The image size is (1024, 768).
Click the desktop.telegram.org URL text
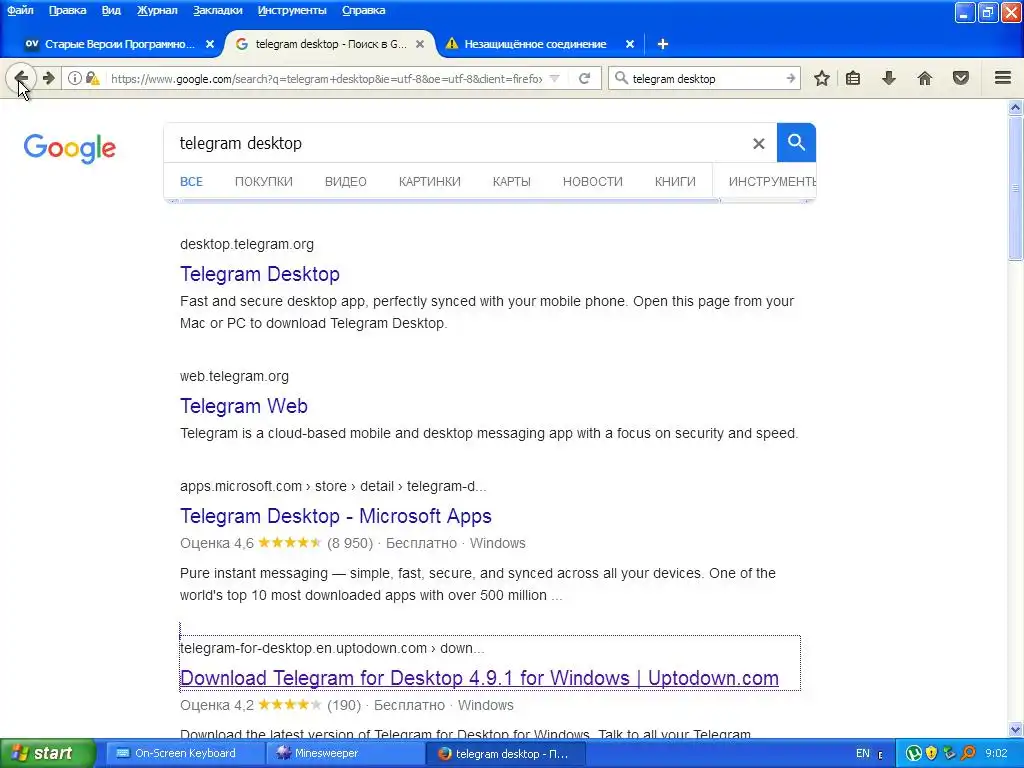click(x=247, y=244)
